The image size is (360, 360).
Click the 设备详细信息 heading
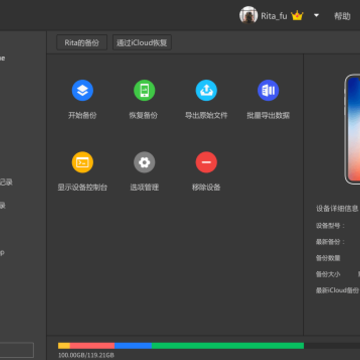tap(337, 209)
